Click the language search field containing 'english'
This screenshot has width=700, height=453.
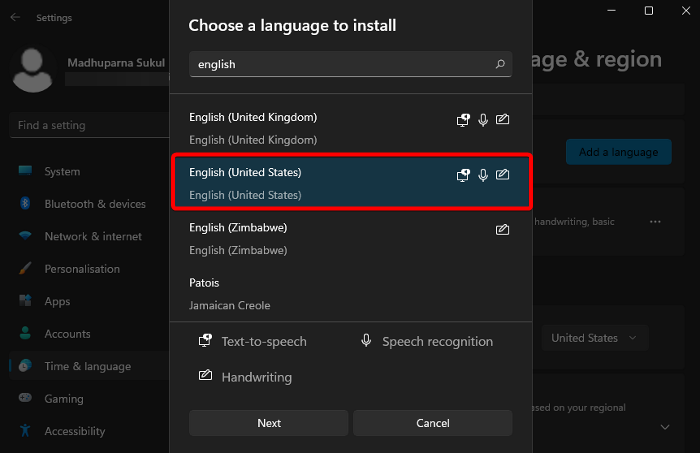pyautogui.click(x=340, y=64)
